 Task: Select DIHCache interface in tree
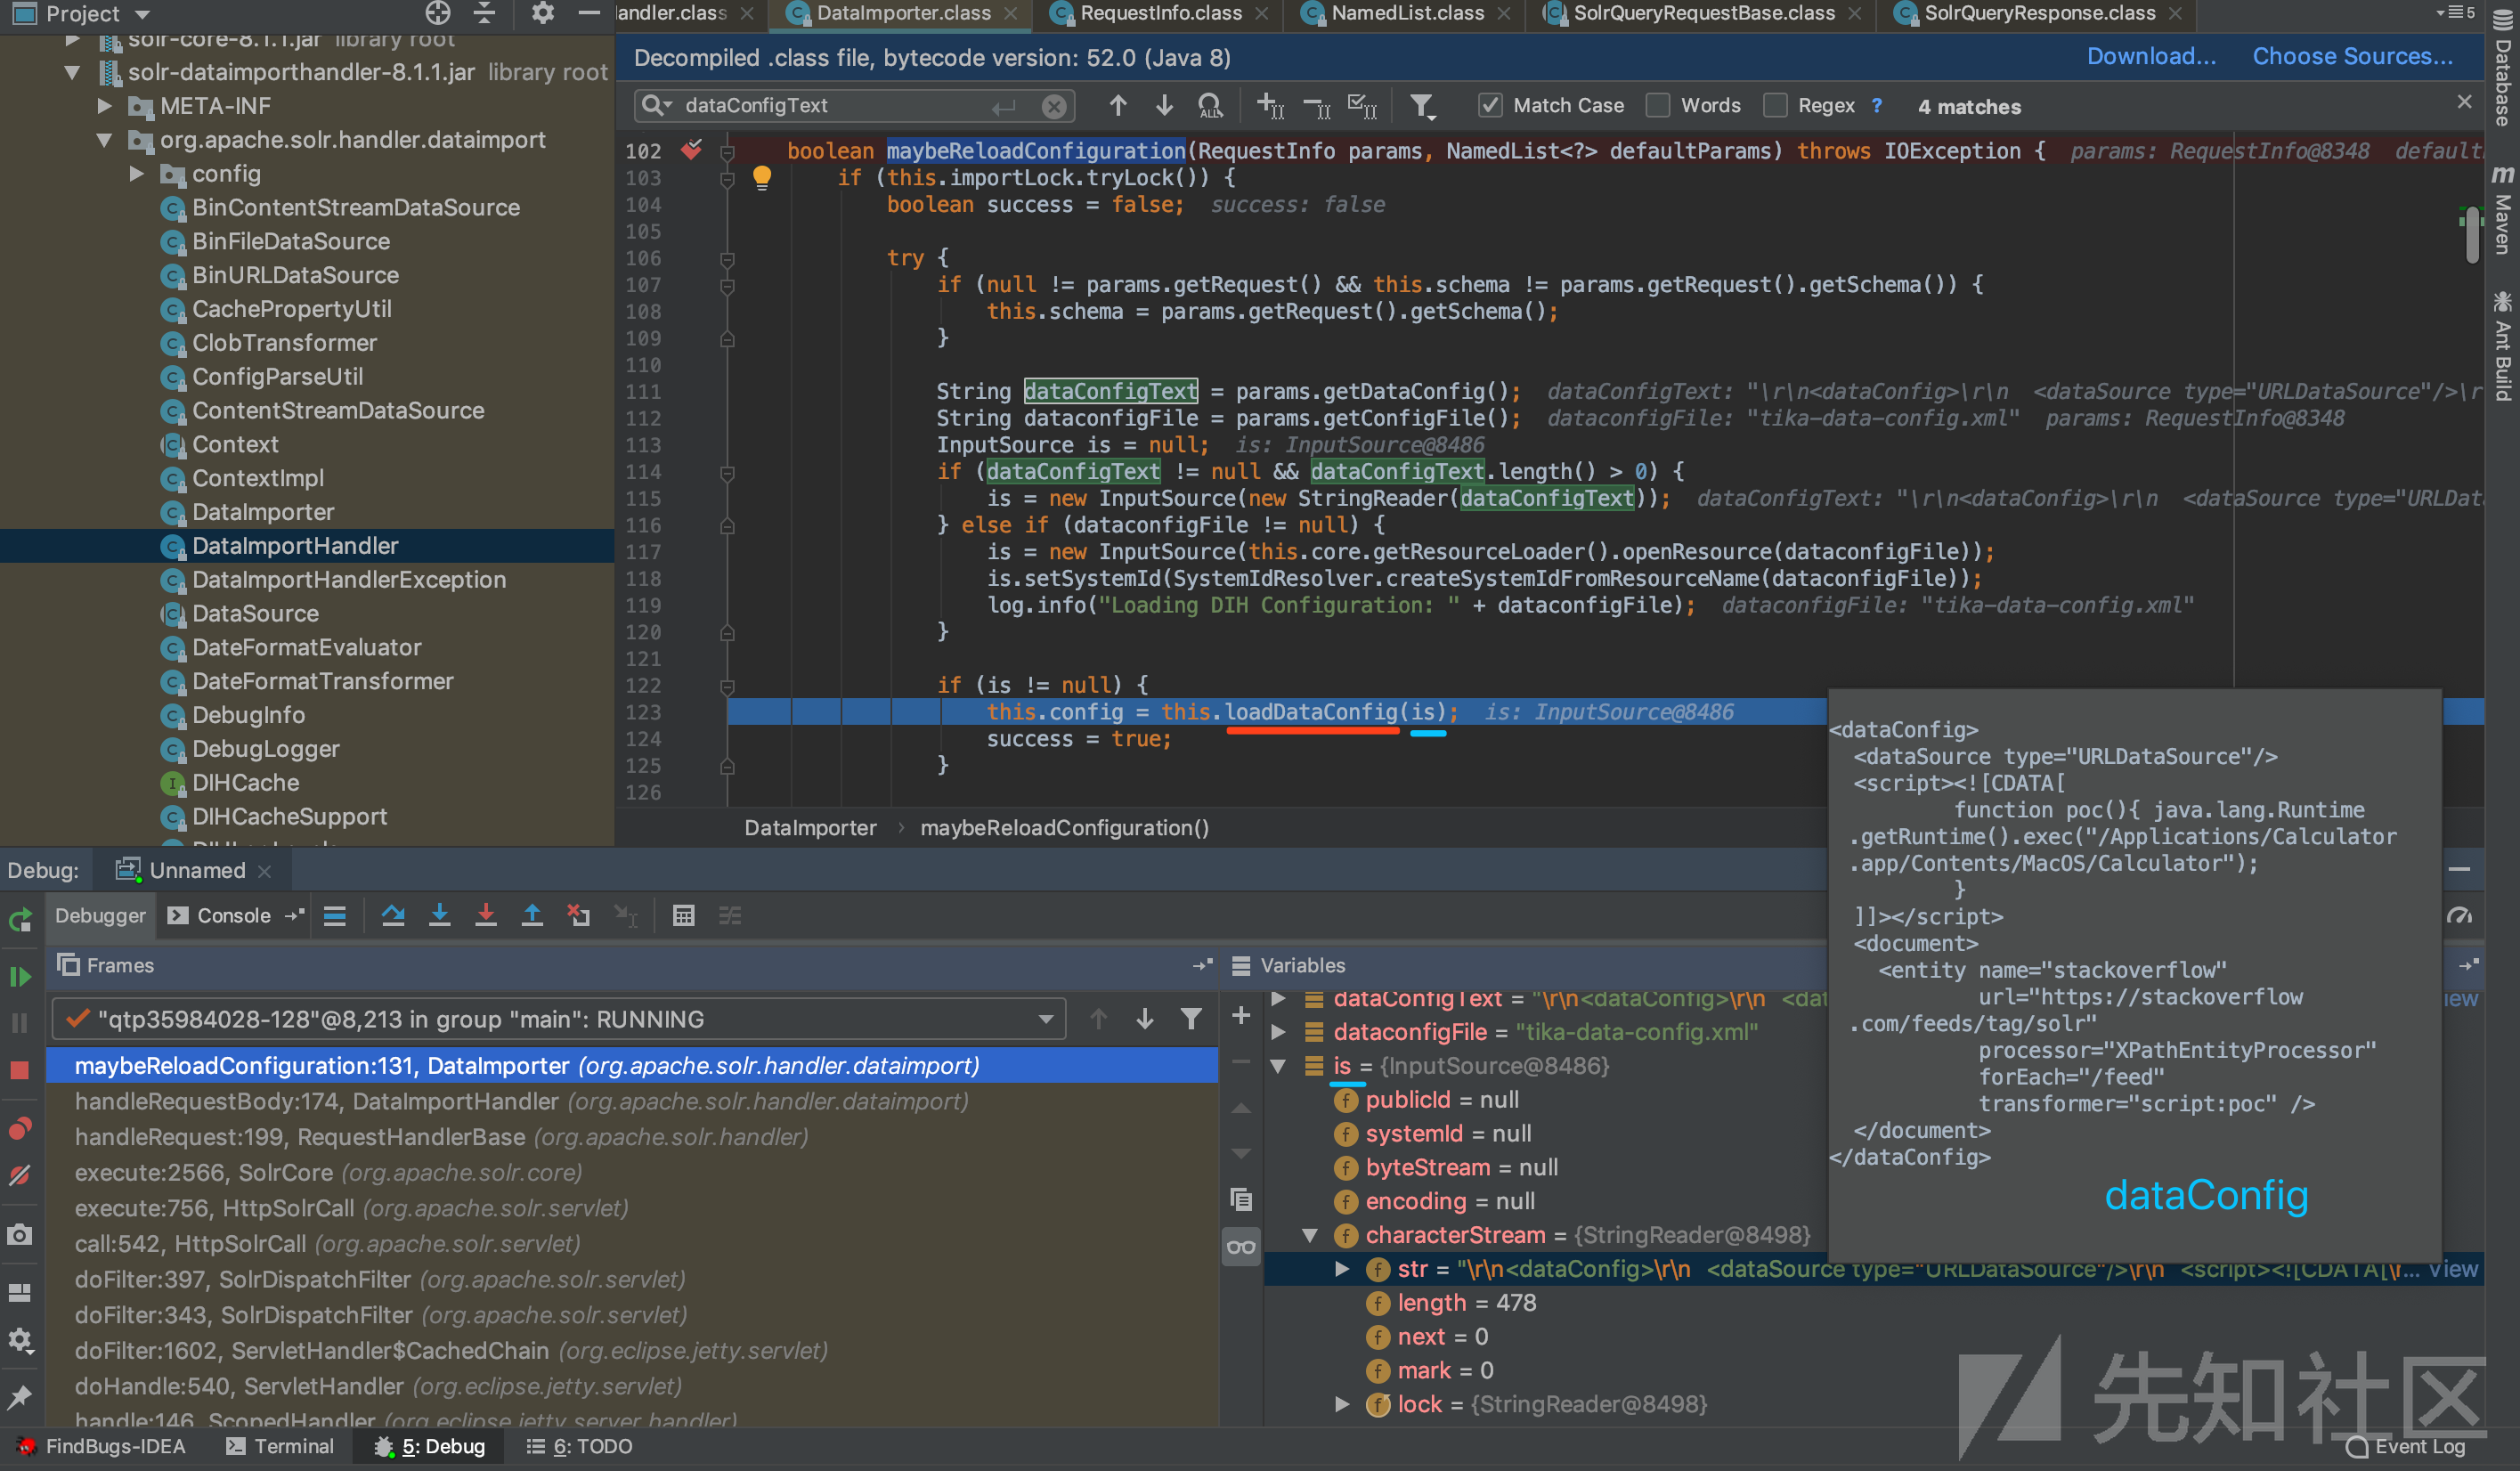[x=245, y=783]
